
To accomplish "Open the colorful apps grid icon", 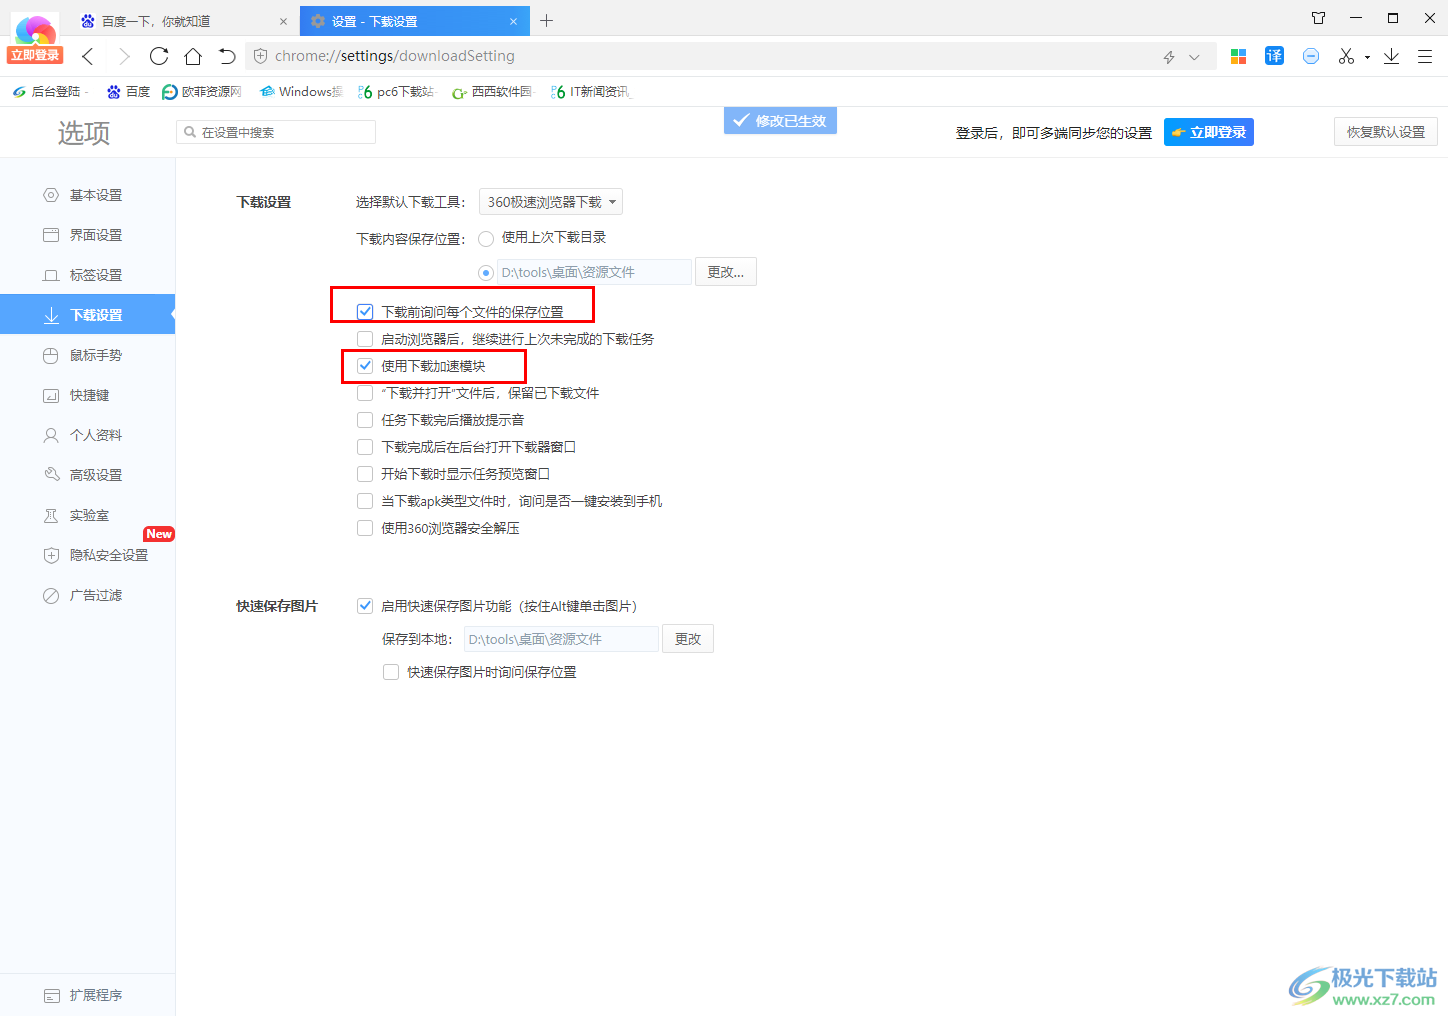I will [1238, 56].
